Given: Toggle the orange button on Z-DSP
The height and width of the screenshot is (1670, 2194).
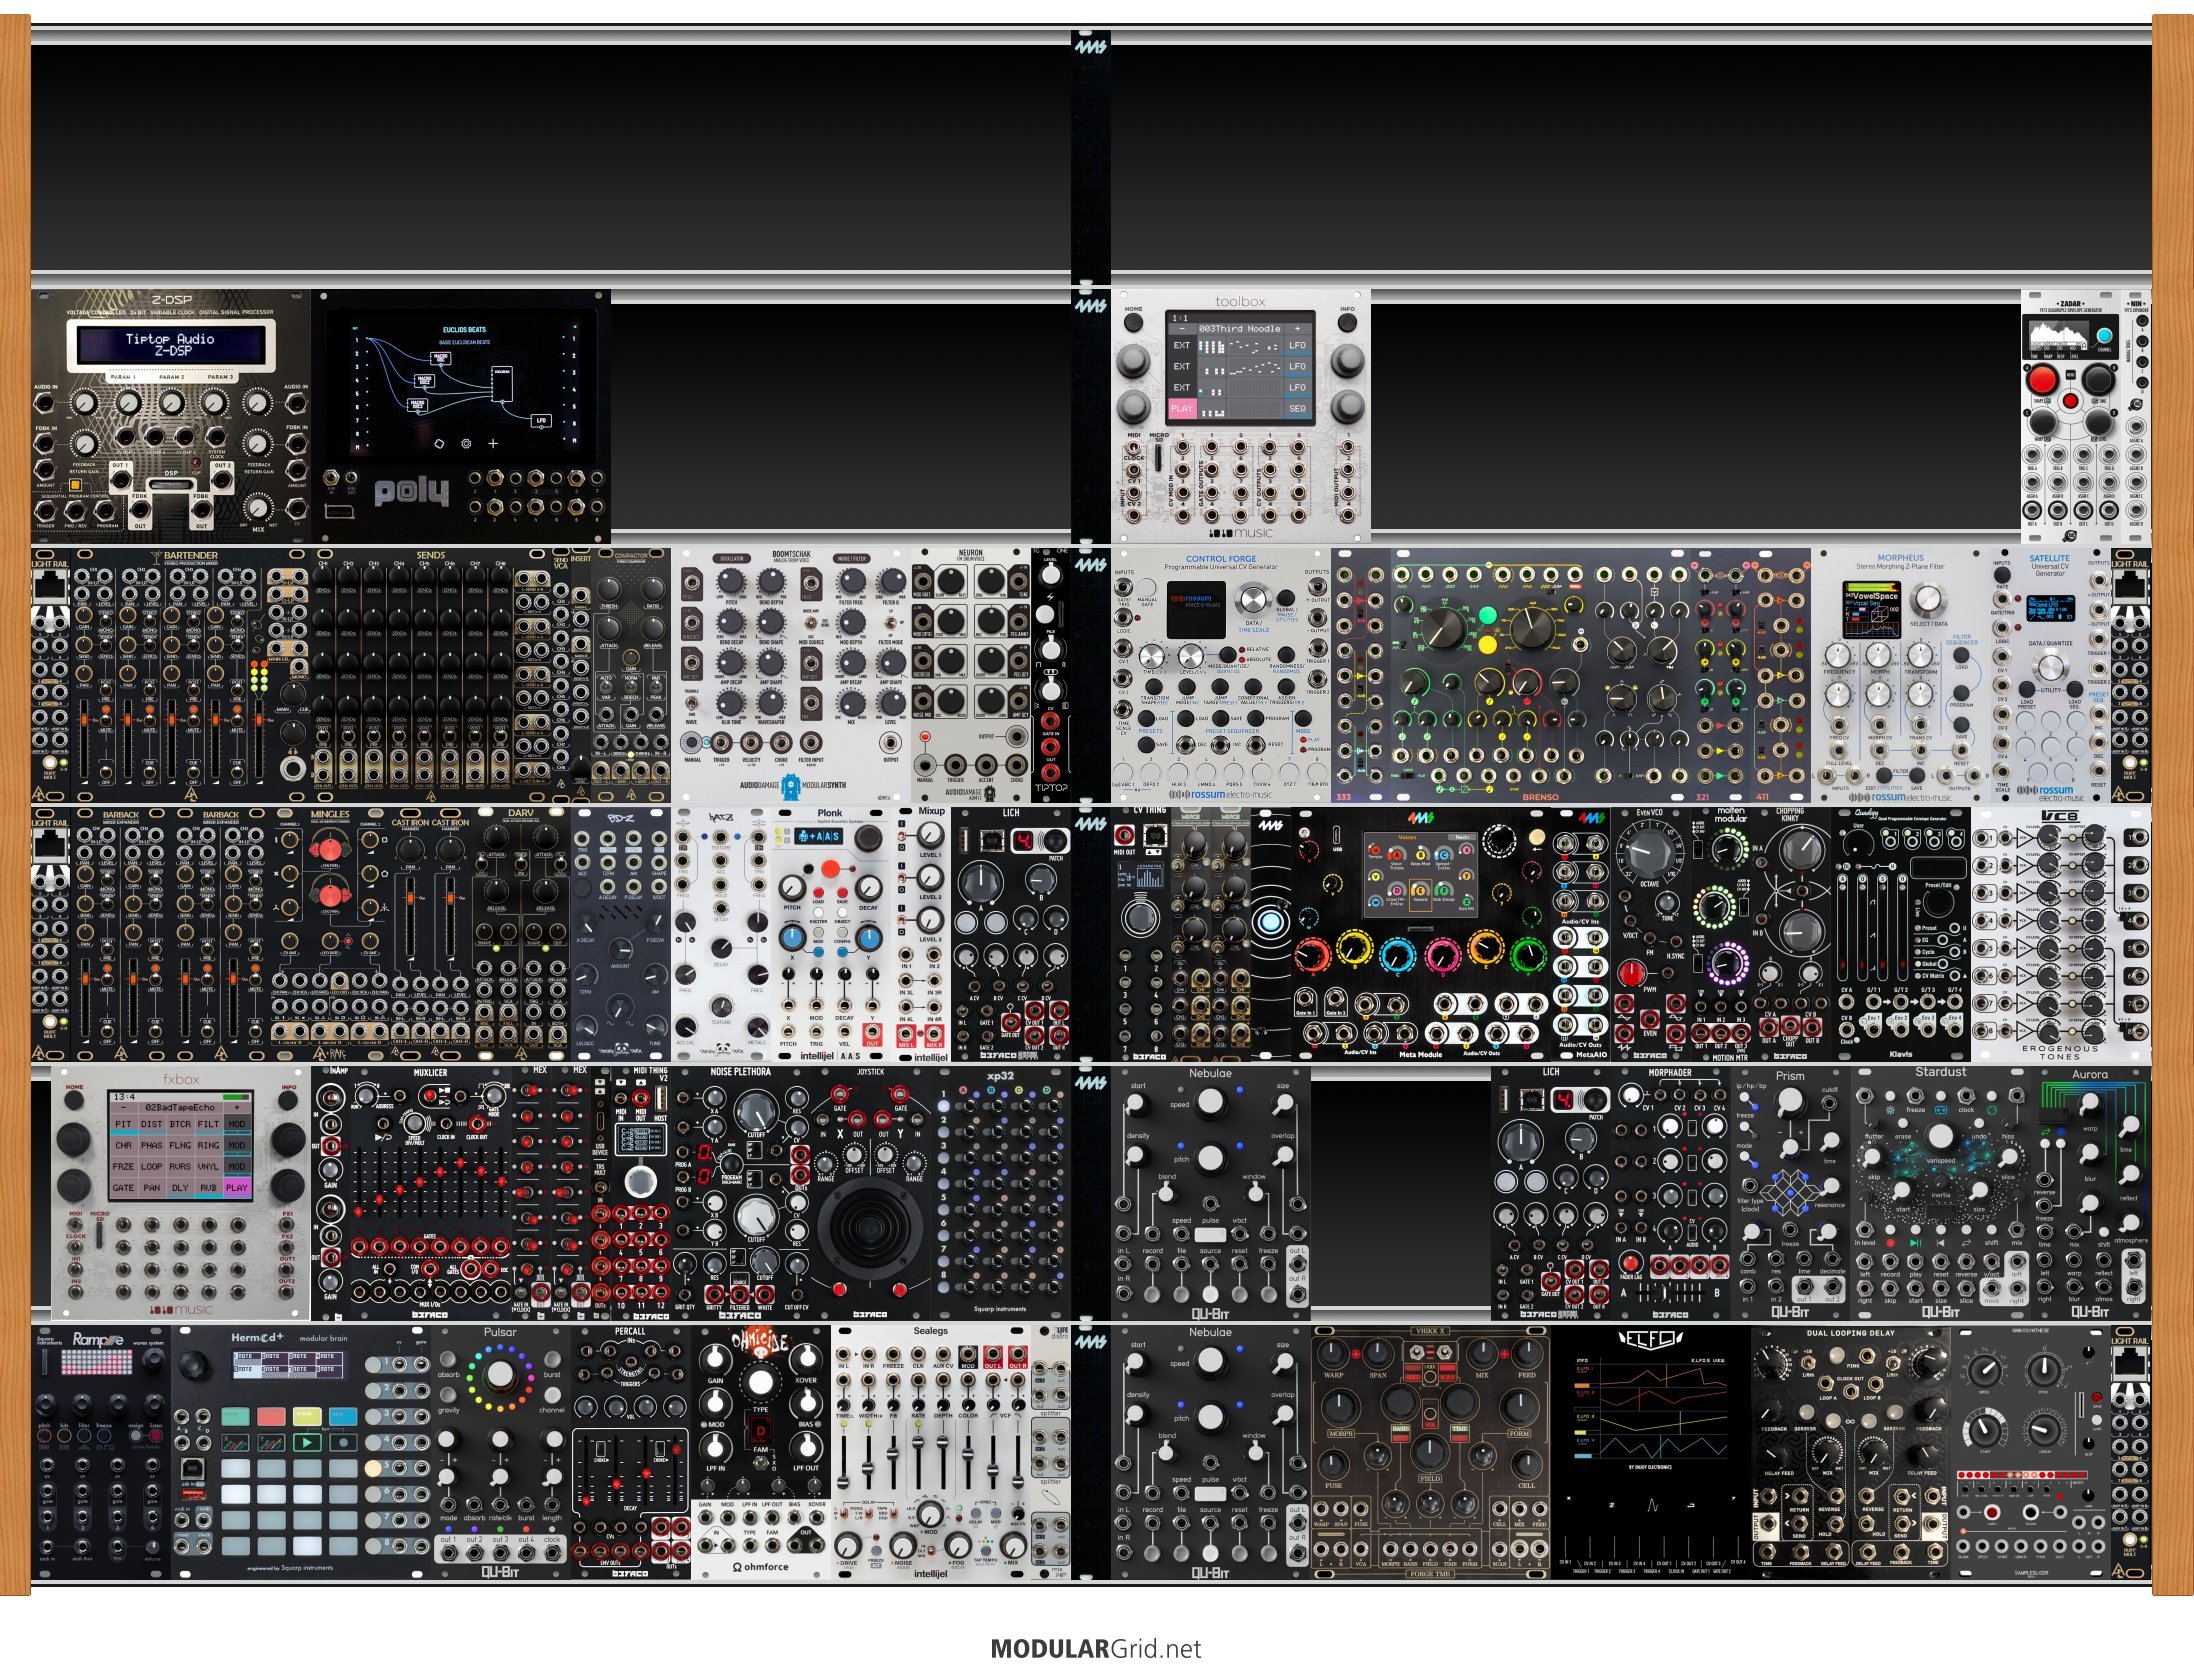Looking at the screenshot, I should [x=74, y=484].
